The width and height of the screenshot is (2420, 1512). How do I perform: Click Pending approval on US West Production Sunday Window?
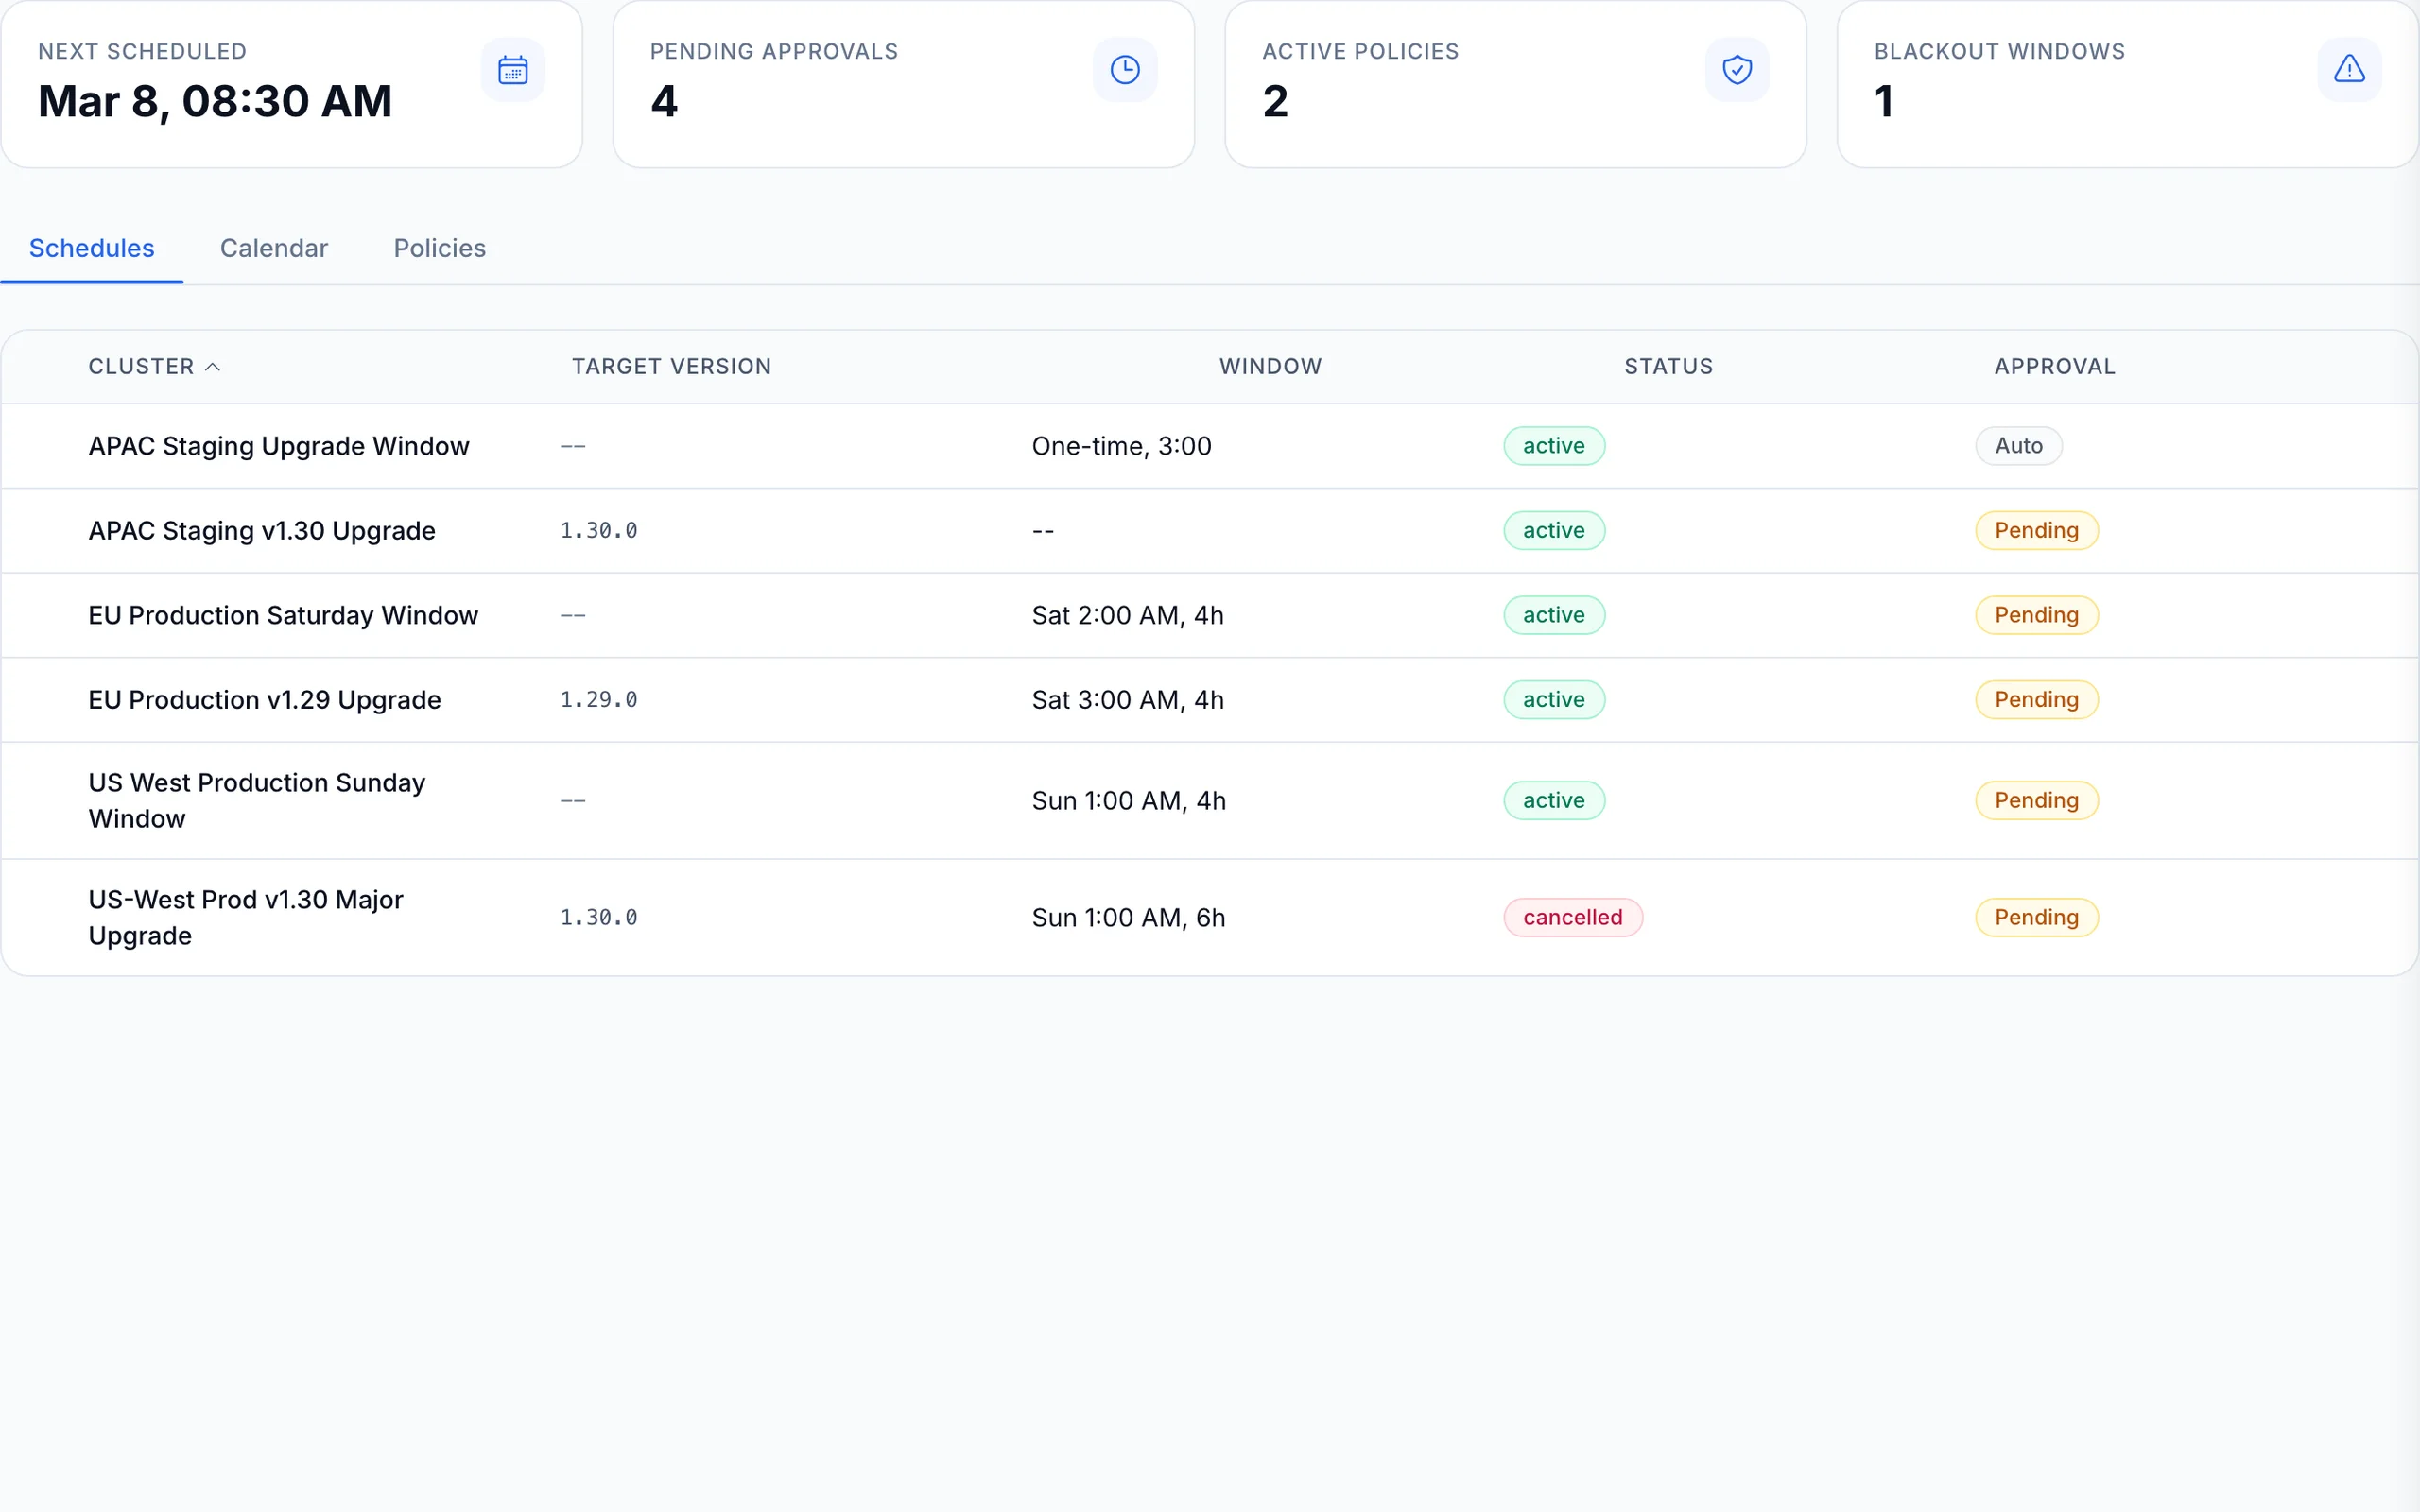pos(2036,800)
